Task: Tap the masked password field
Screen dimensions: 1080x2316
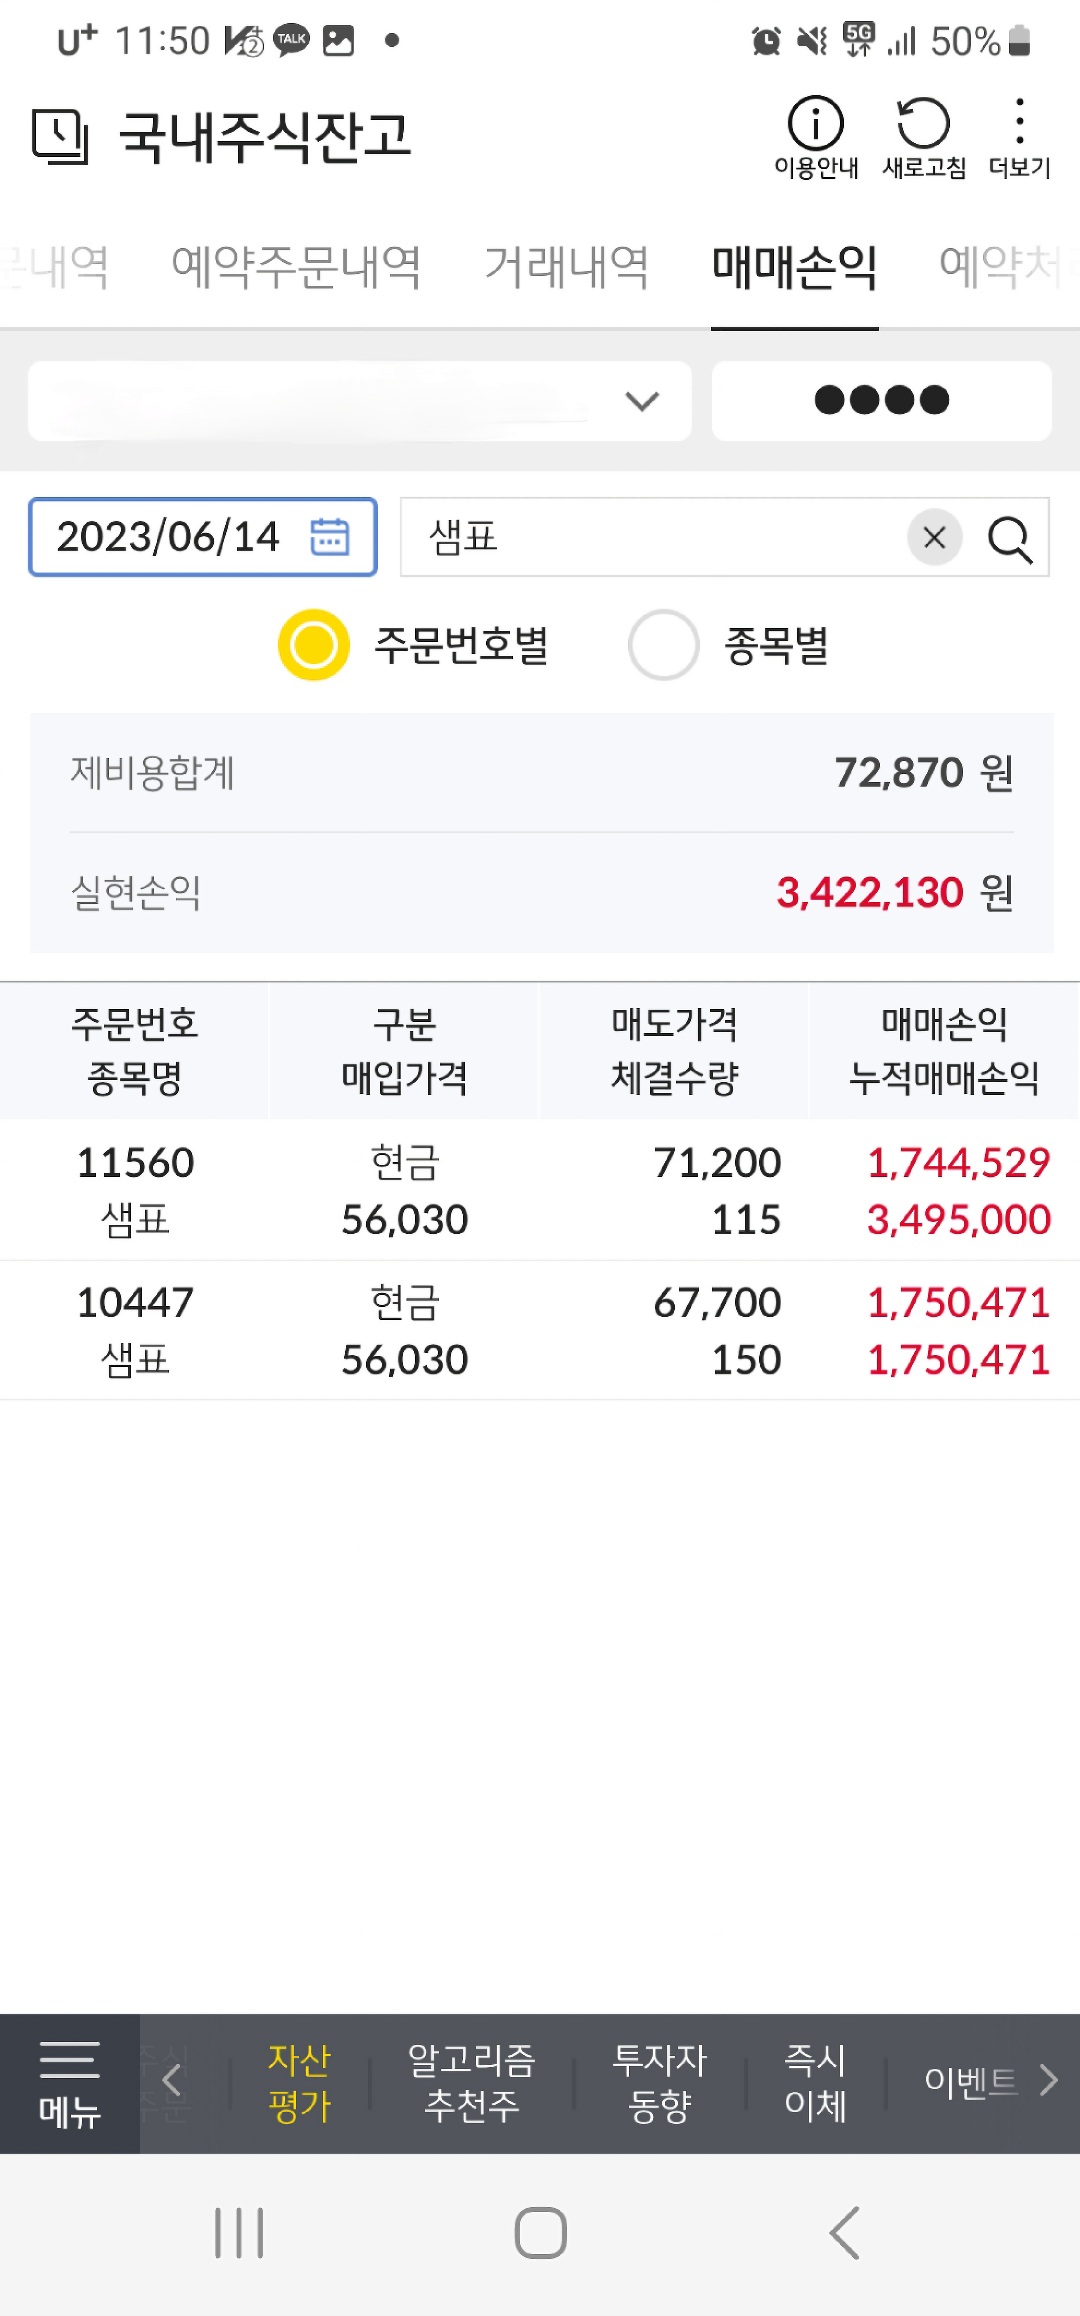Action: (881, 401)
